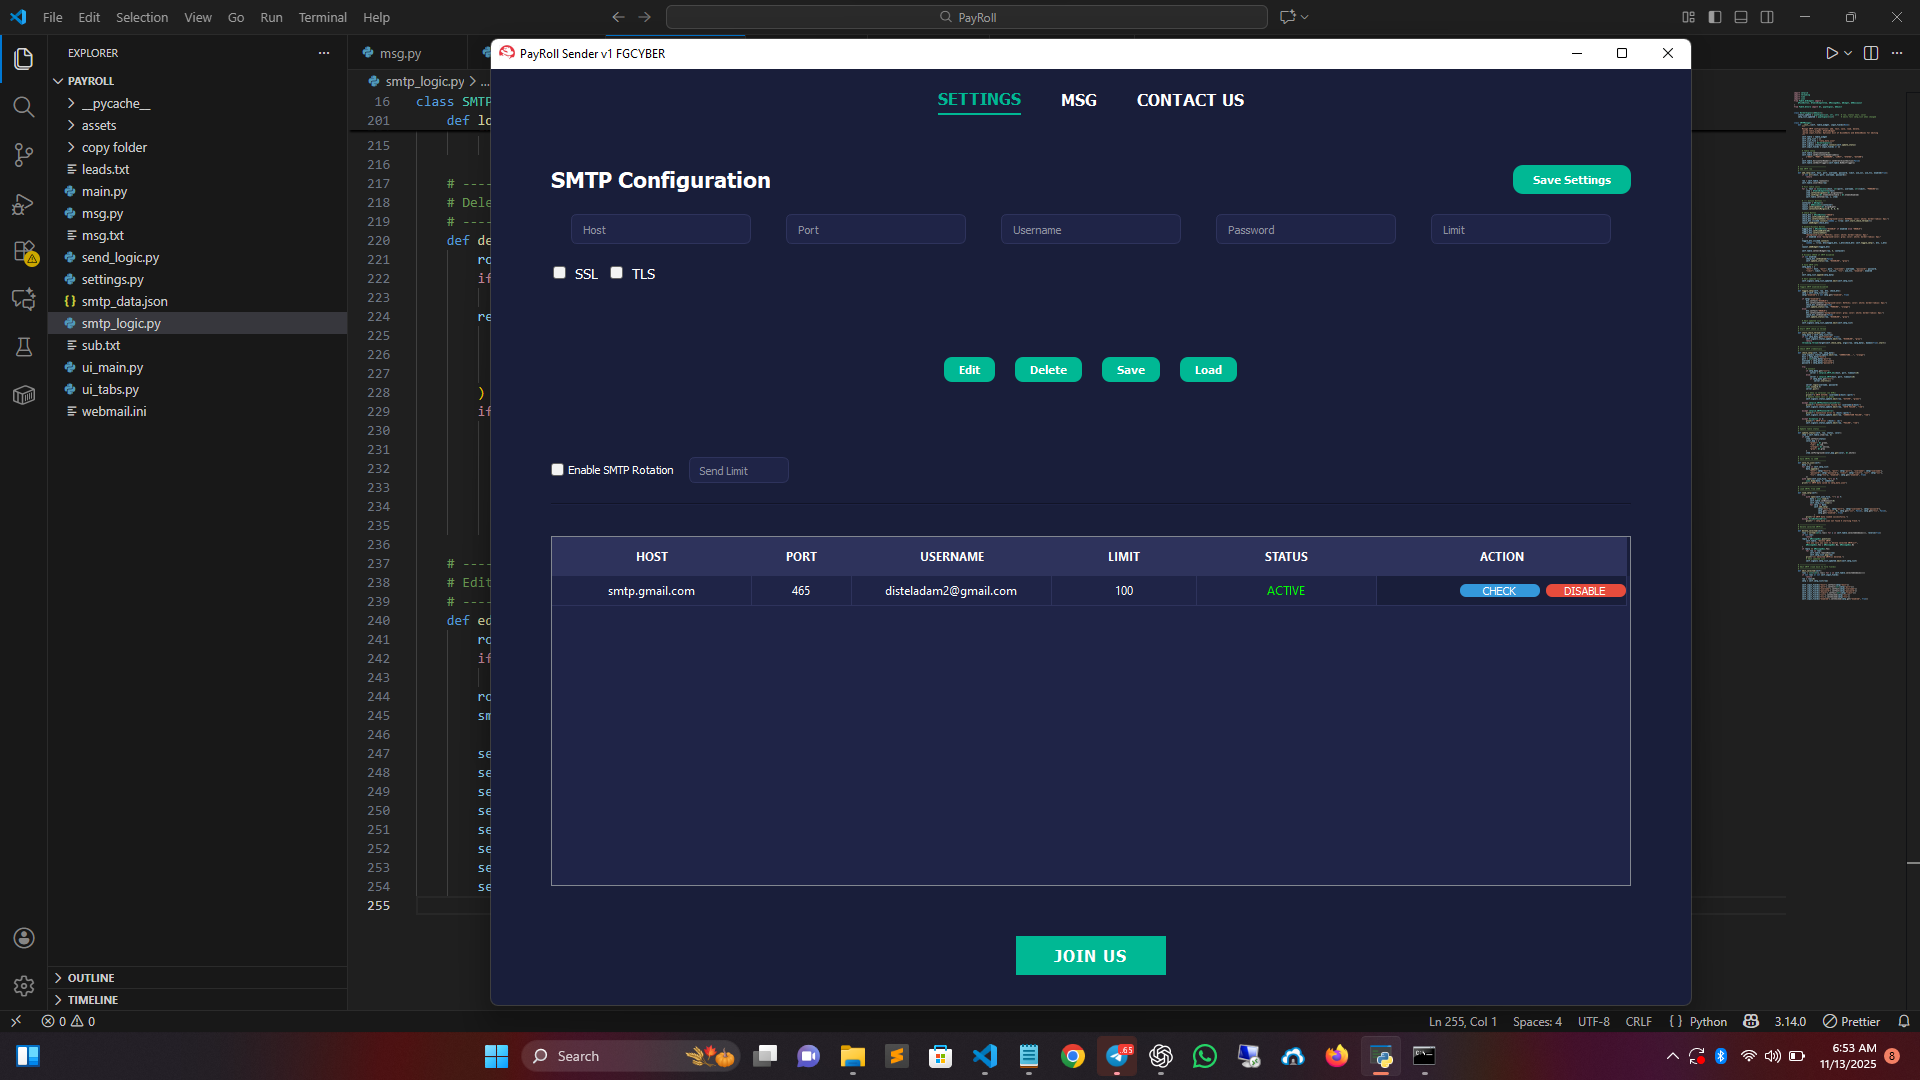
Task: Open Telegram from the taskbar
Action: pos(1117,1056)
